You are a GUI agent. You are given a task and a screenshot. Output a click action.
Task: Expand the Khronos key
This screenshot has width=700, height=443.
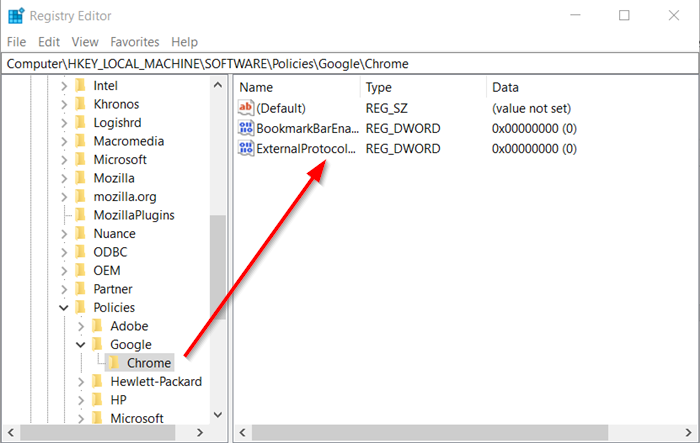[64, 104]
